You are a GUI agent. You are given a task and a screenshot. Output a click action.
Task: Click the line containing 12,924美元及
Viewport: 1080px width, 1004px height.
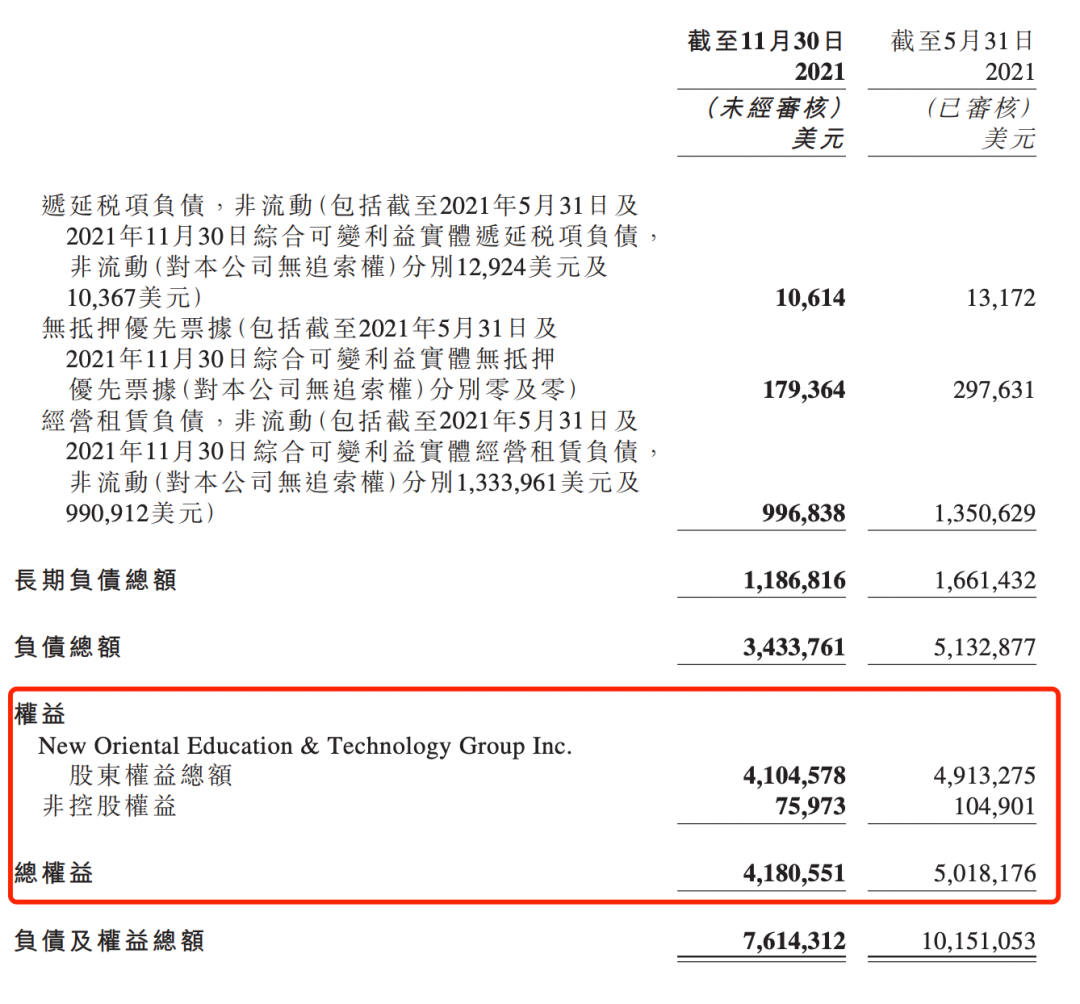338,266
